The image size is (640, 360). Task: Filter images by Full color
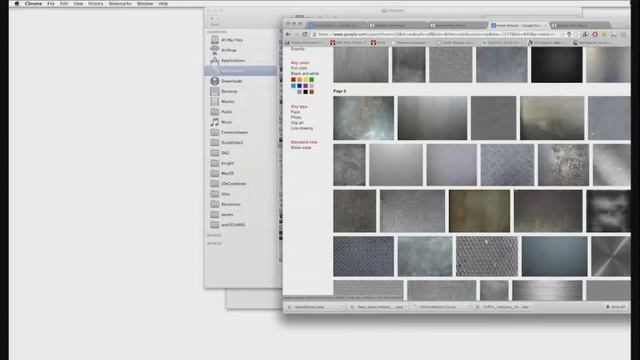299,68
